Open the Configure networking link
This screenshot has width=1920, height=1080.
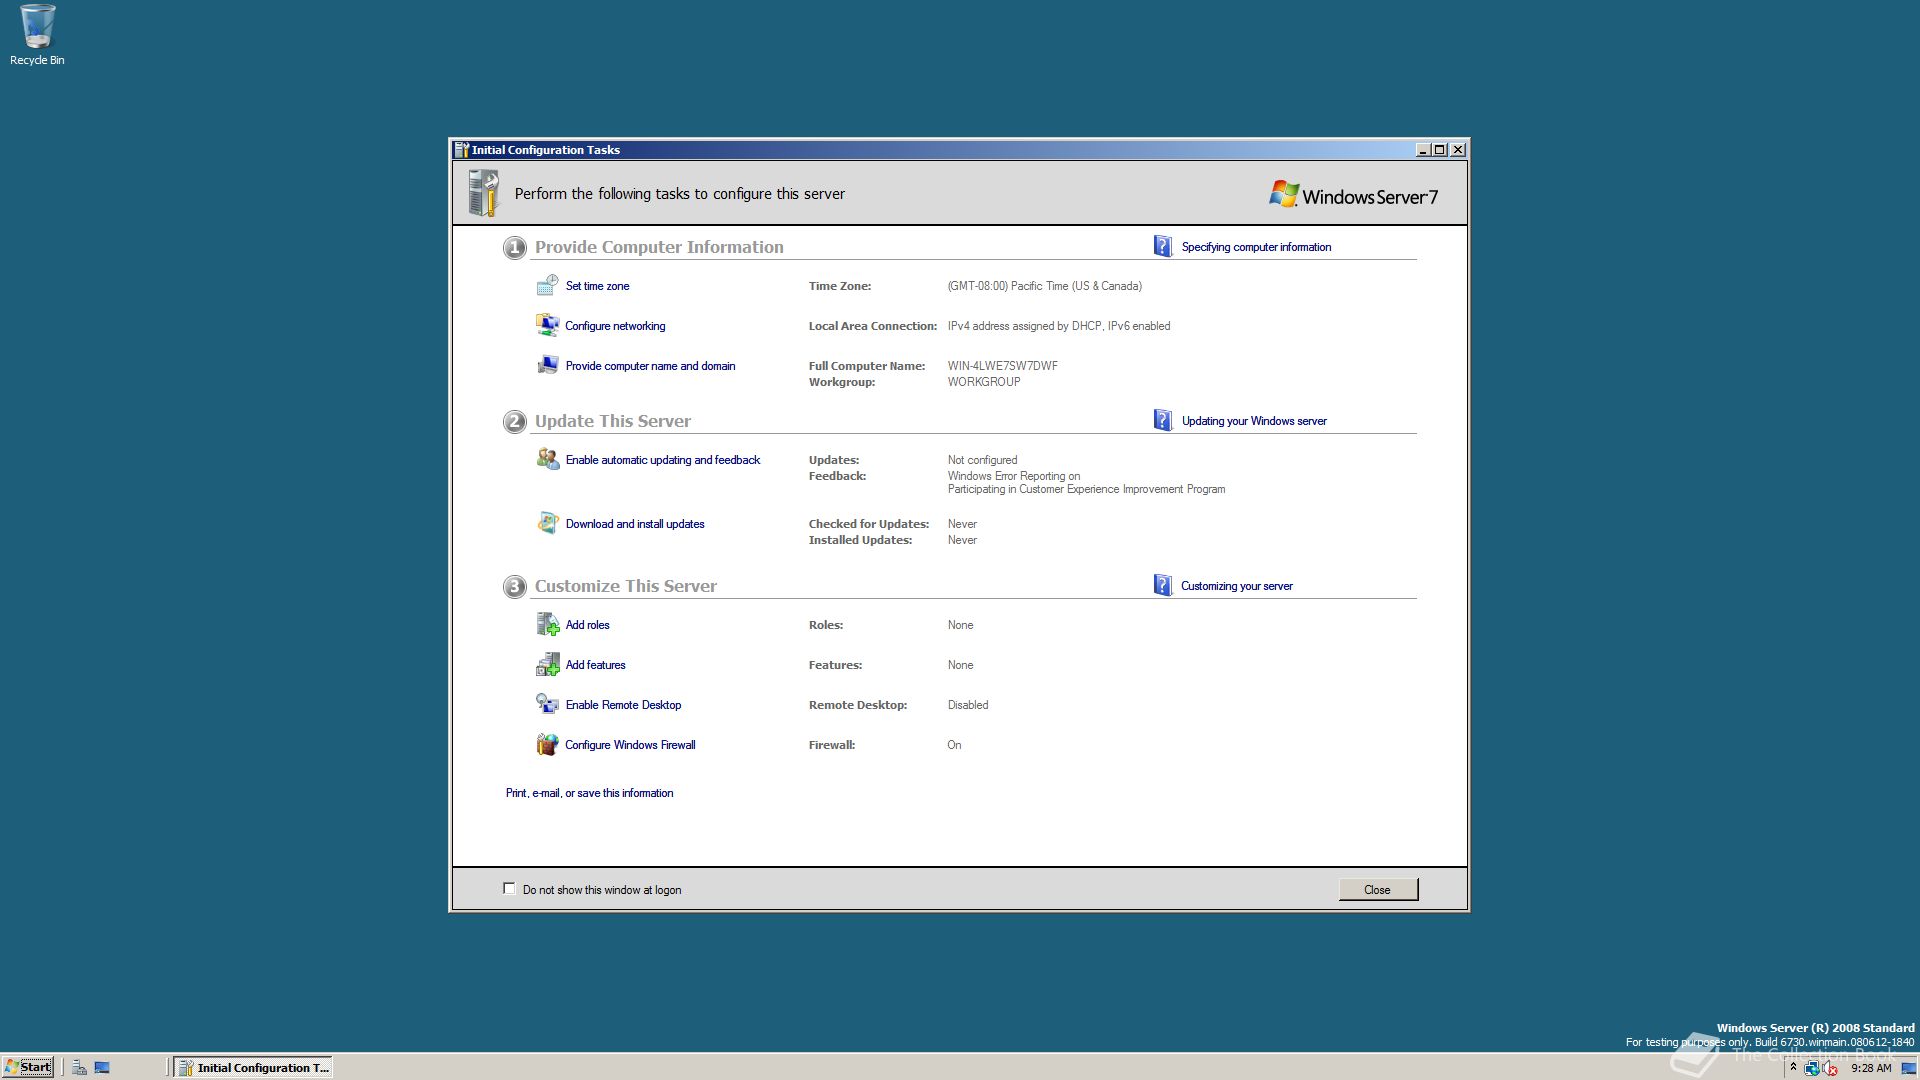pyautogui.click(x=615, y=326)
